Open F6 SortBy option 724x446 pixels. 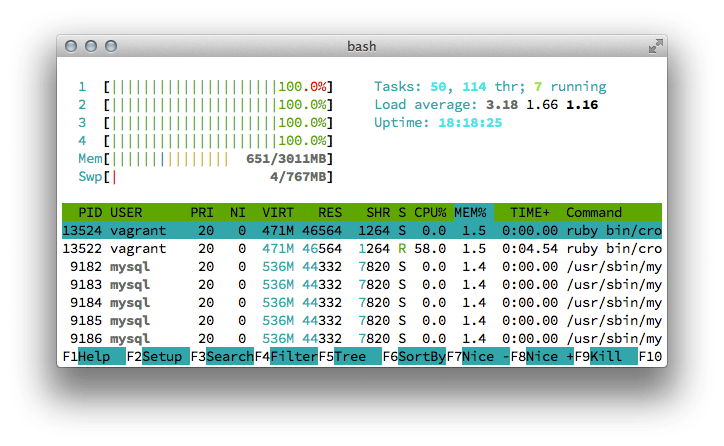[414, 356]
